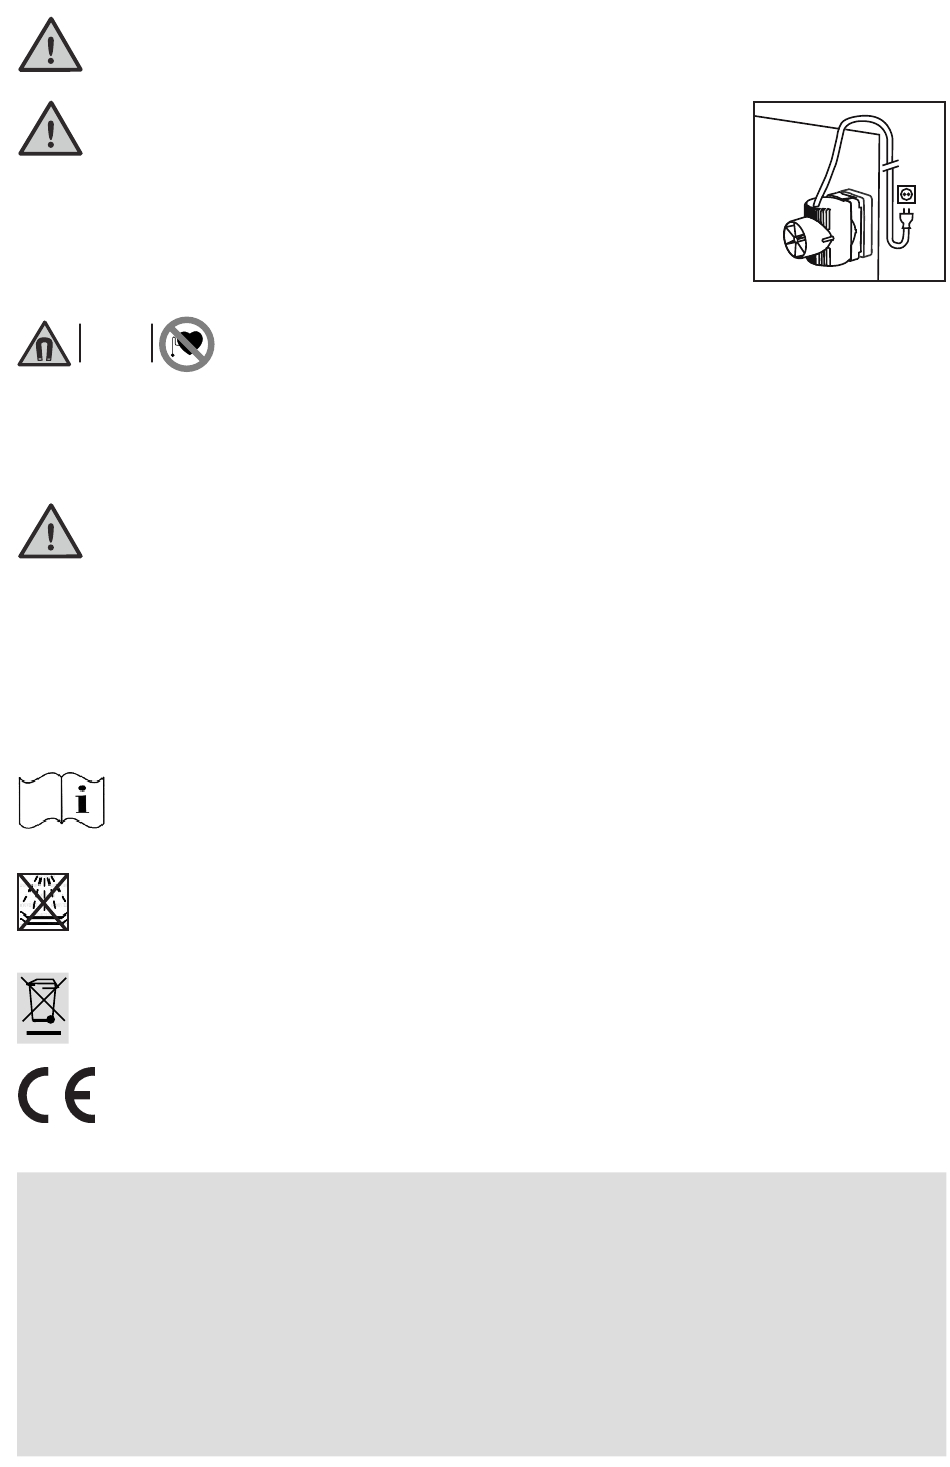950x1467 pixels.
Task: Click the magnet hazard triangle icon
Action: 44,345
